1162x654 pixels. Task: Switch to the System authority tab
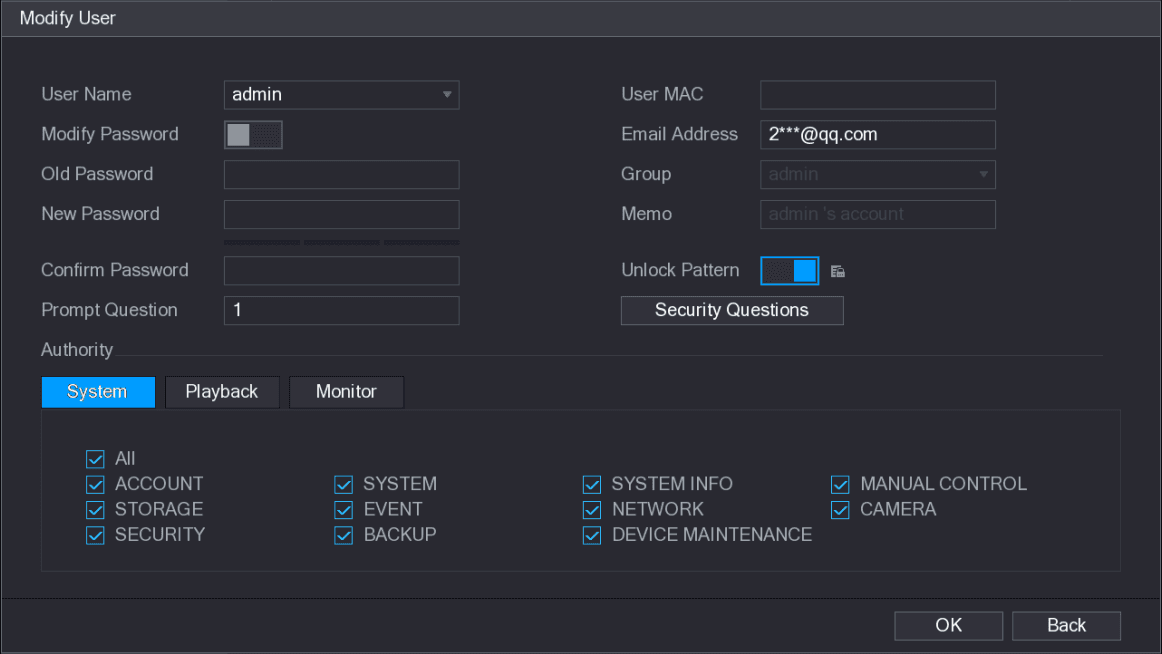tap(98, 392)
